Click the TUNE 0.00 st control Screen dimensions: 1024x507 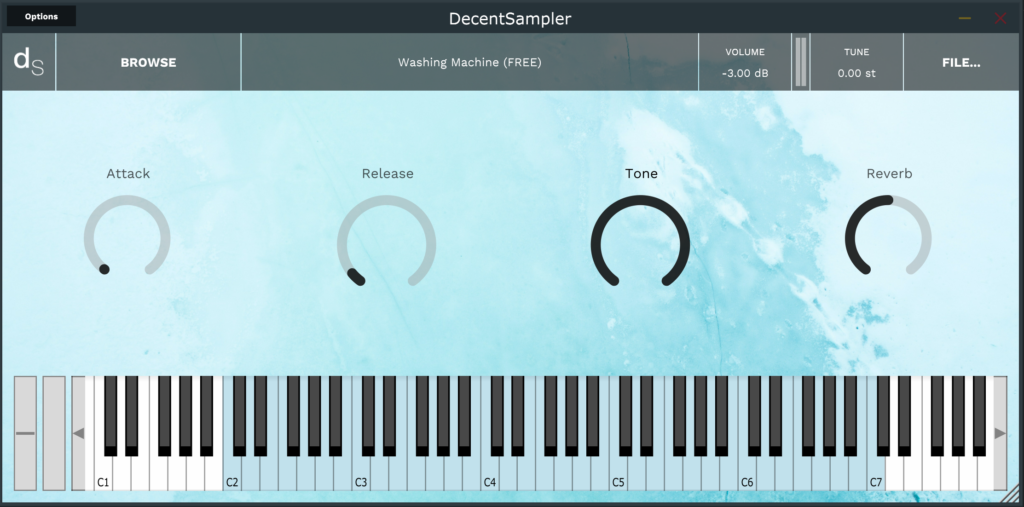click(856, 62)
